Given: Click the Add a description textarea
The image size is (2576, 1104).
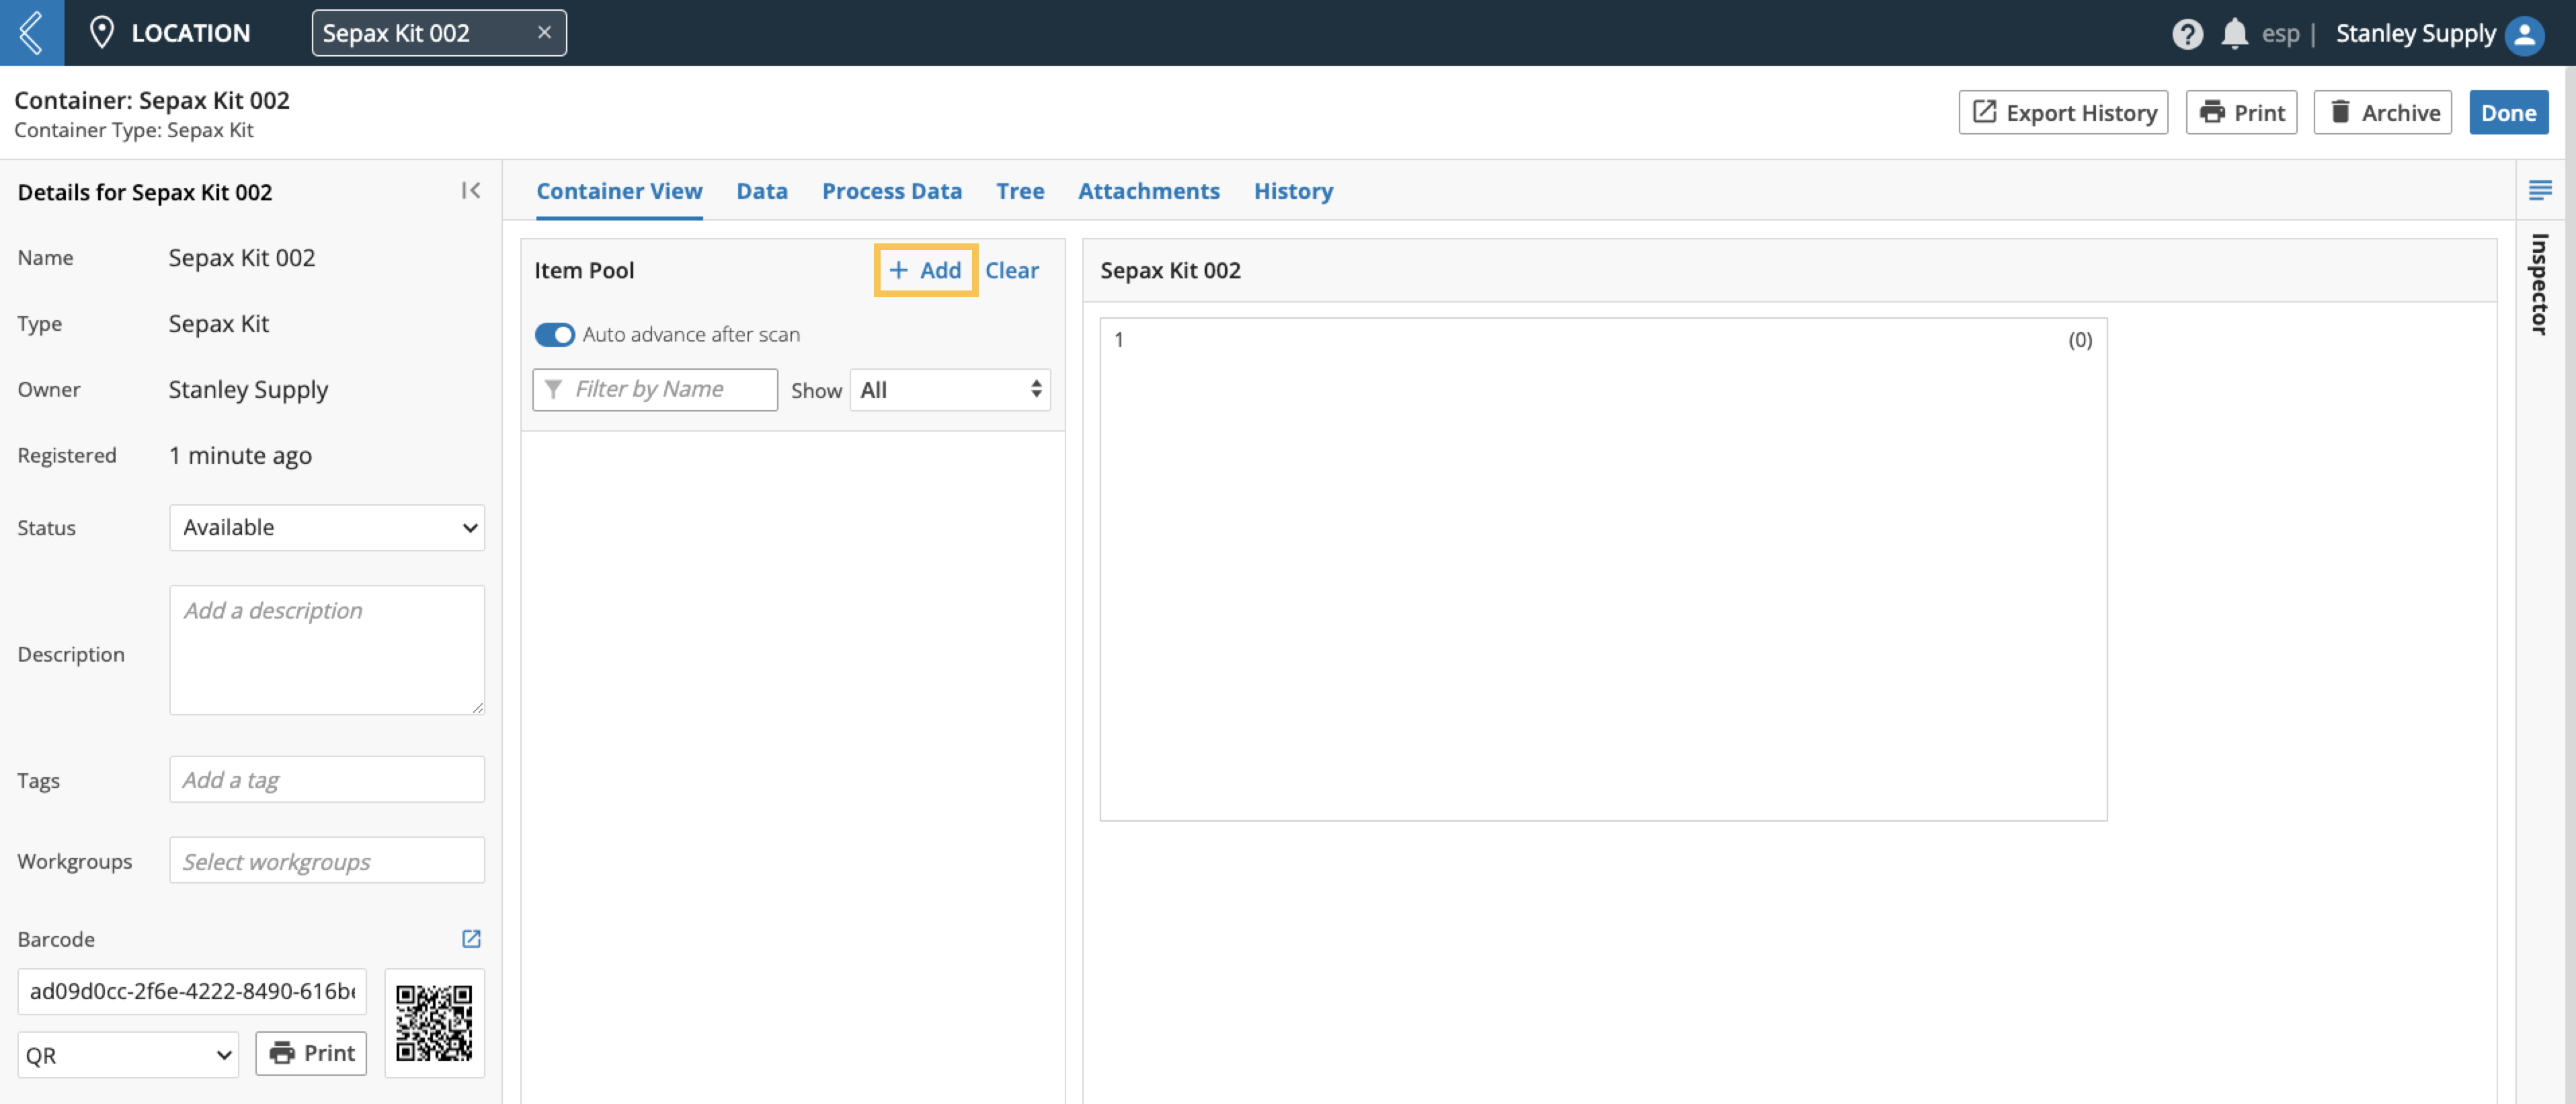Looking at the screenshot, I should (327, 650).
